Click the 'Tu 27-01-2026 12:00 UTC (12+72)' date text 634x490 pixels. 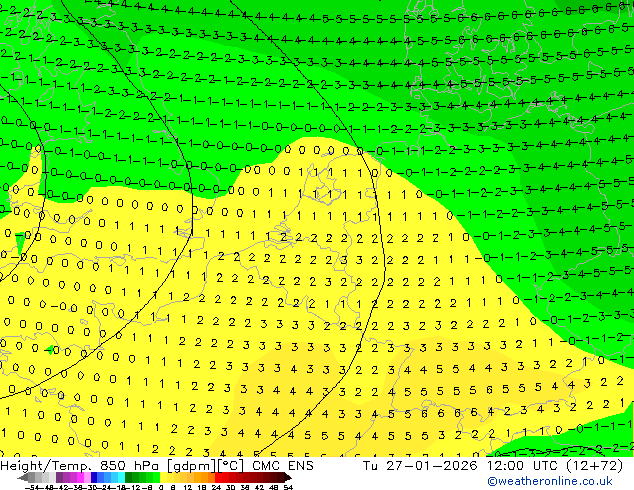tap(493, 466)
